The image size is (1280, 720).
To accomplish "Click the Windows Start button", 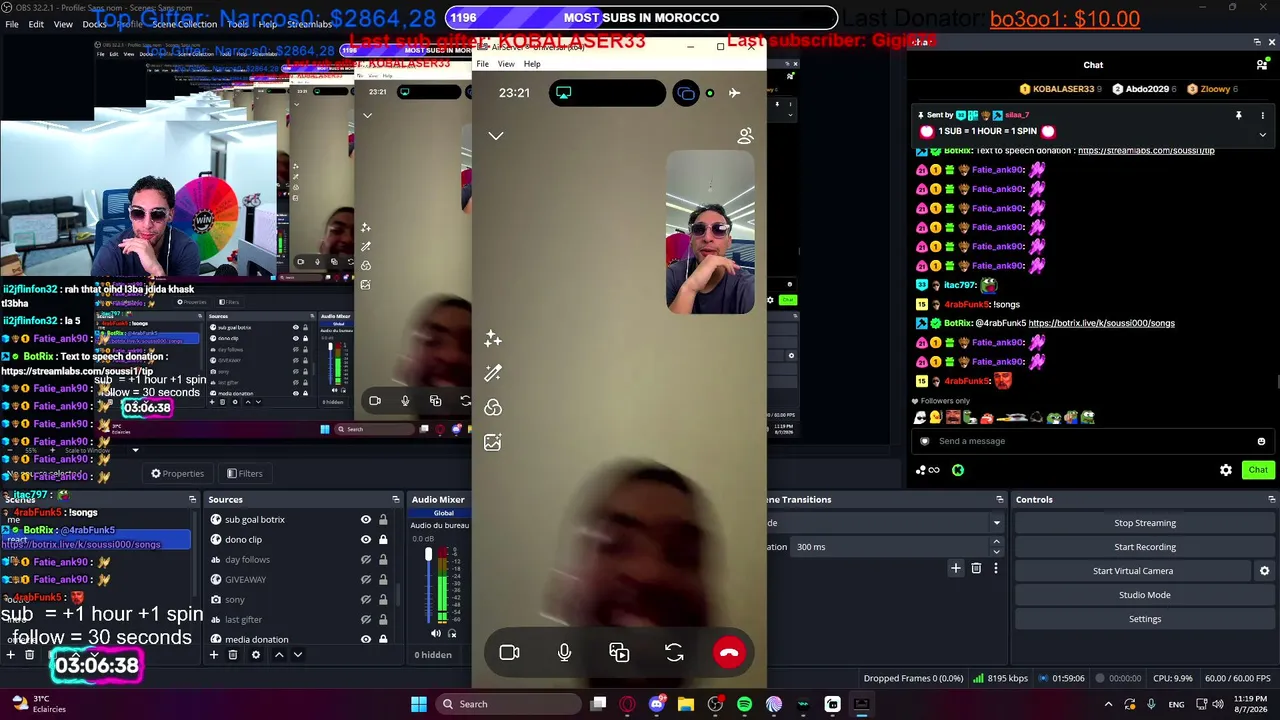I will point(419,704).
